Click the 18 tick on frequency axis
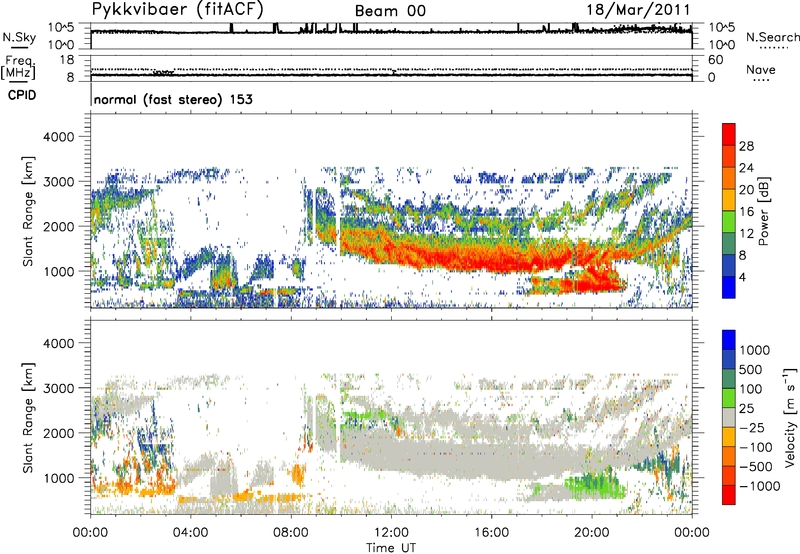Image resolution: width=800 pixels, height=554 pixels. click(67, 60)
